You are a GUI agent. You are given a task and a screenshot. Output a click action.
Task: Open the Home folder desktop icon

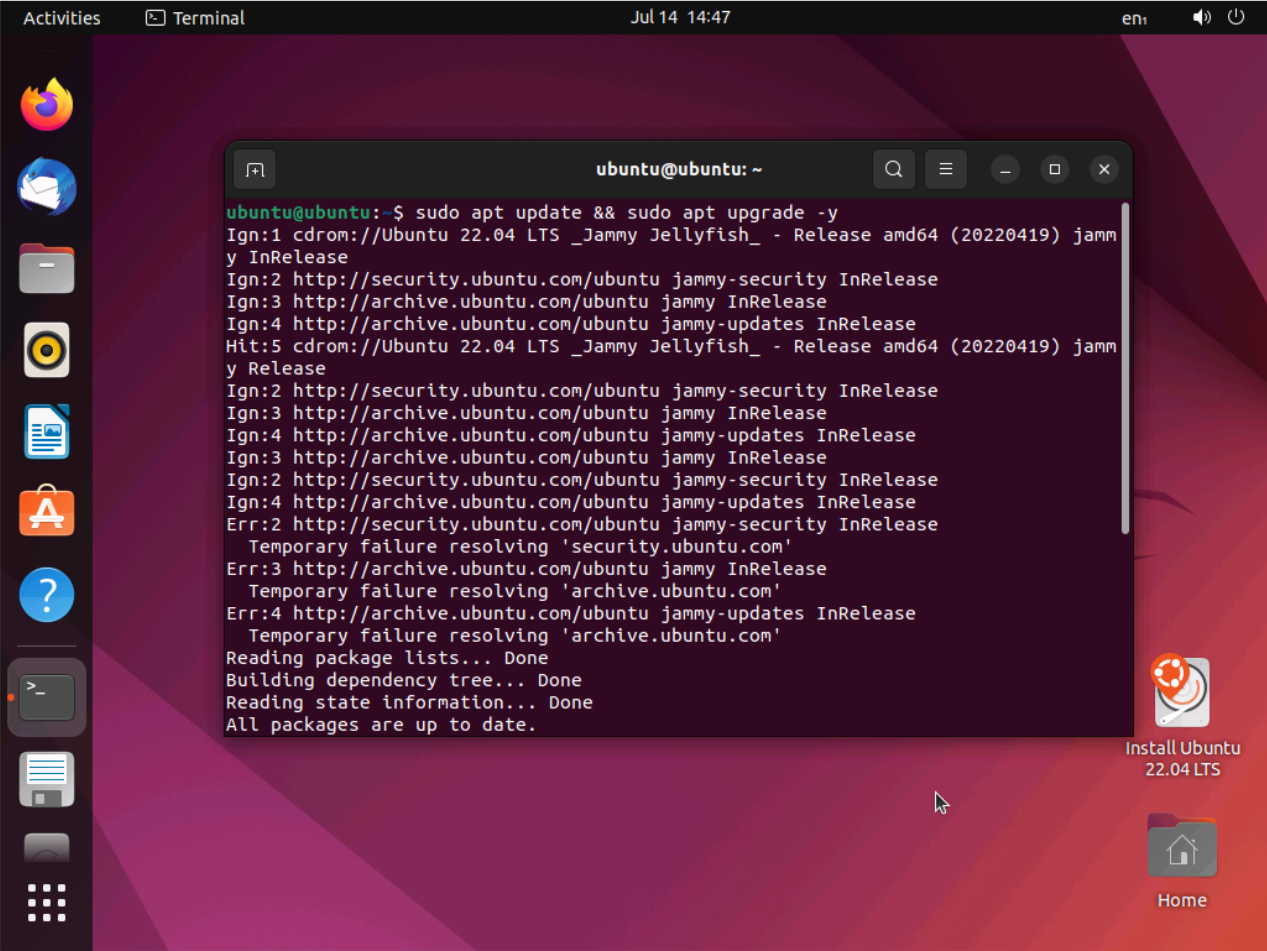(x=1182, y=860)
